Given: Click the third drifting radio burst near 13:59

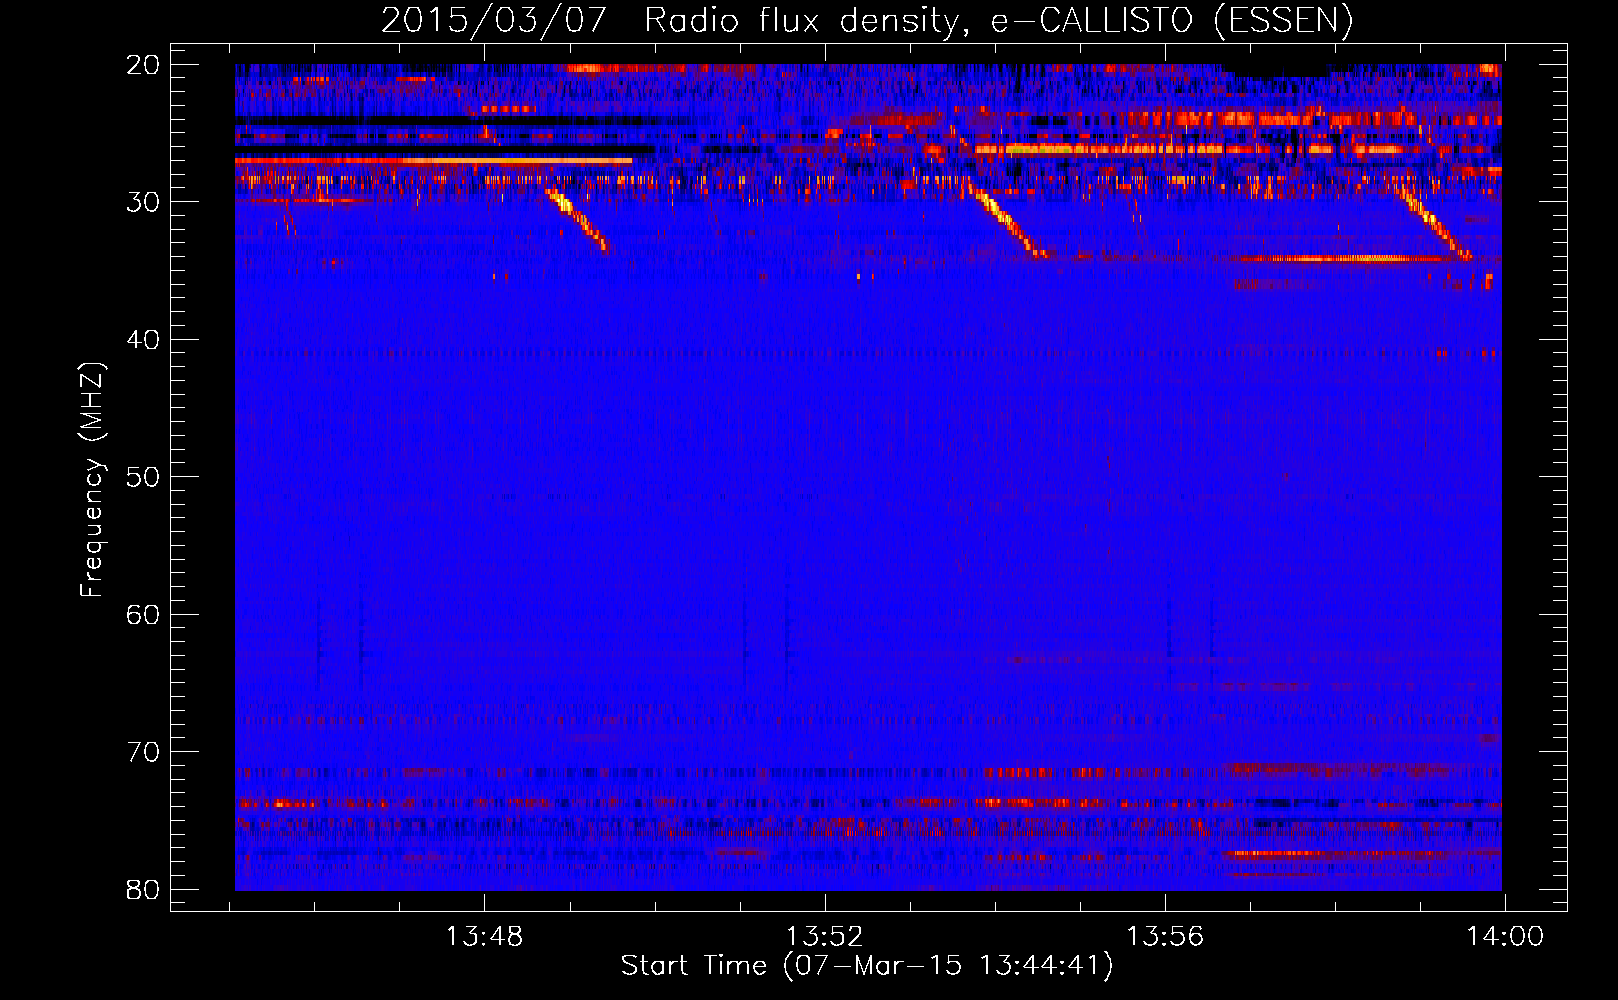Looking at the screenshot, I should [1434, 224].
